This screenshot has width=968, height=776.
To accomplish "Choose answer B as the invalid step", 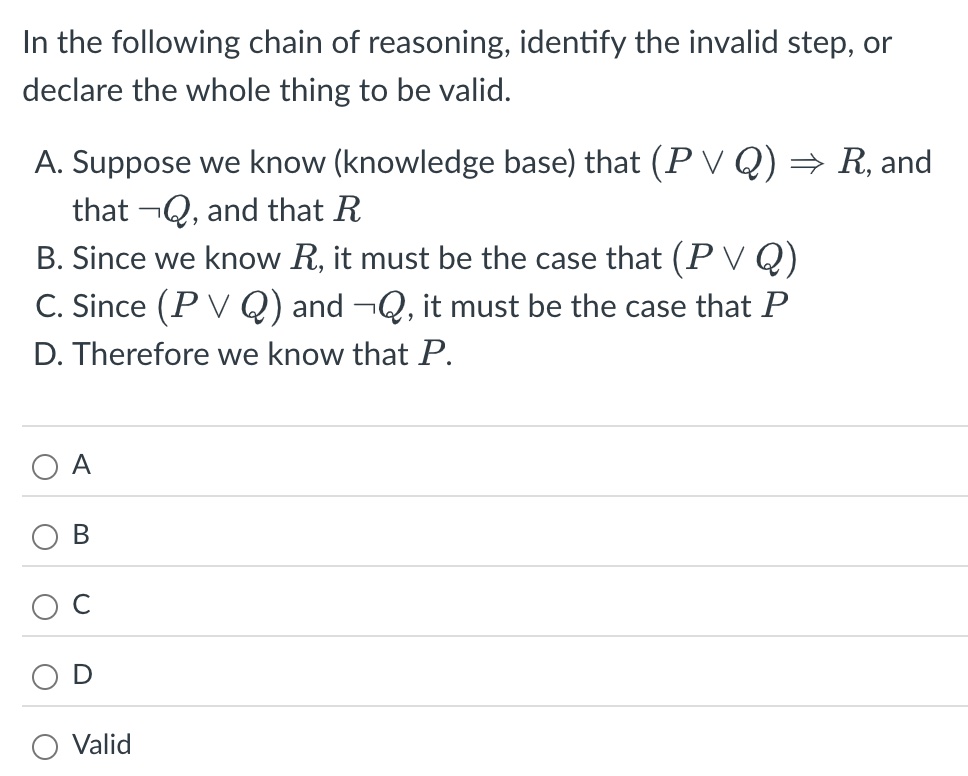I will pyautogui.click(x=44, y=535).
